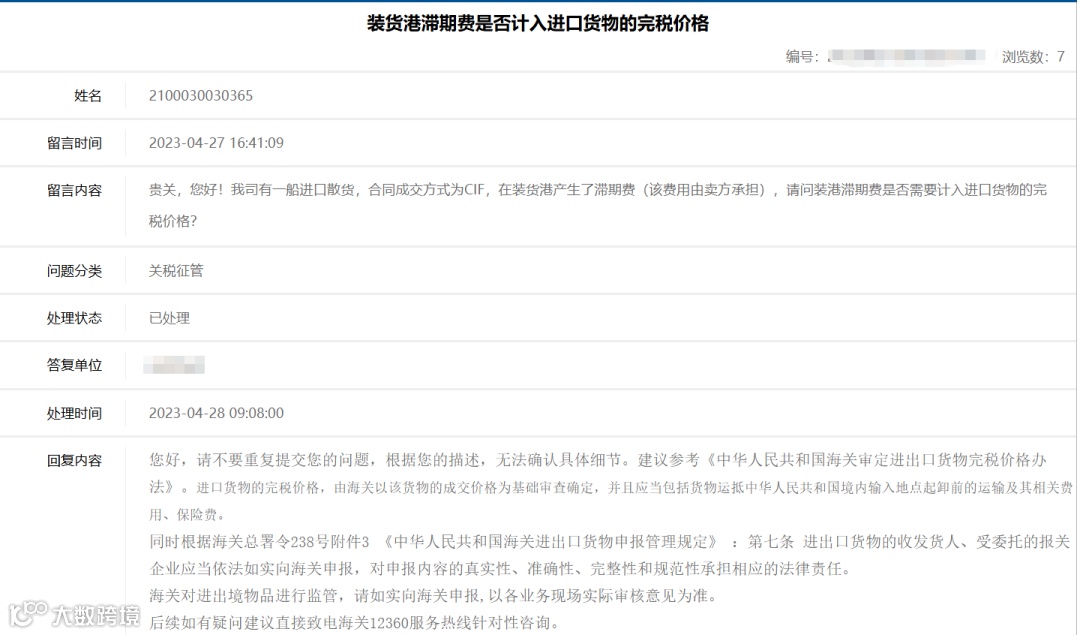Select the status value 已处理
Screen dimensions: 1080x635
tap(169, 318)
